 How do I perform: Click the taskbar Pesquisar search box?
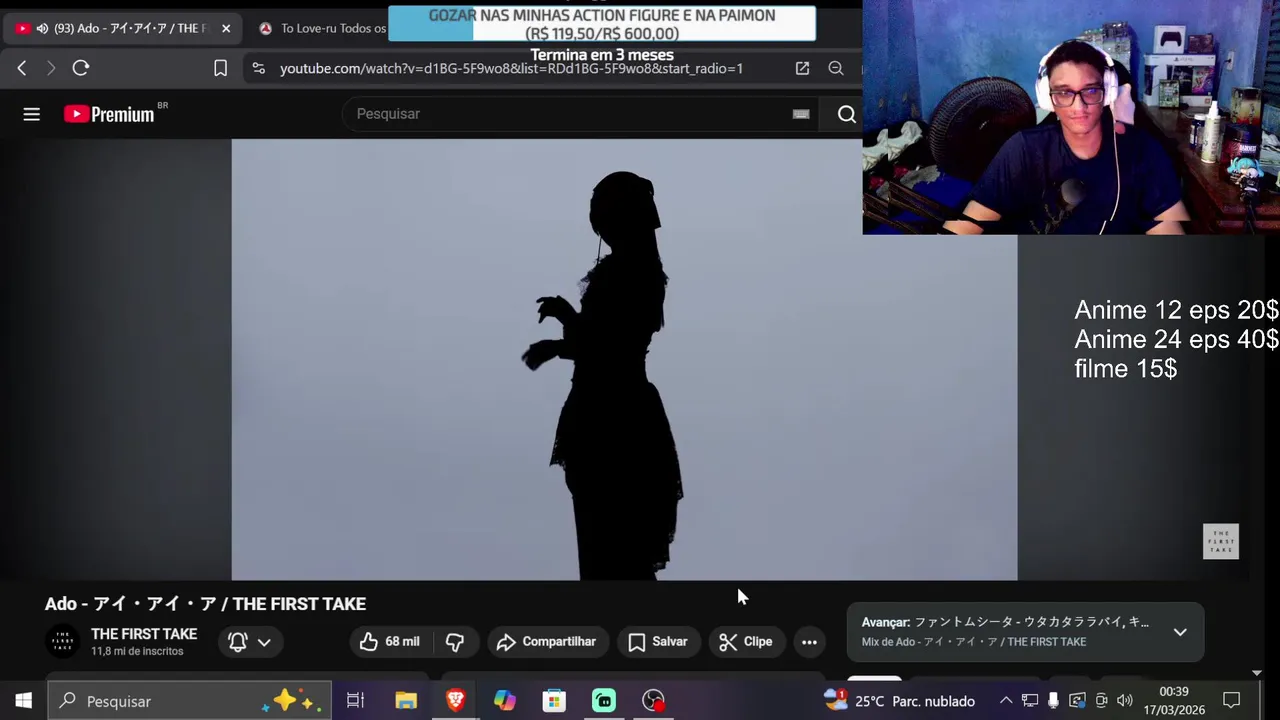pyautogui.click(x=189, y=701)
